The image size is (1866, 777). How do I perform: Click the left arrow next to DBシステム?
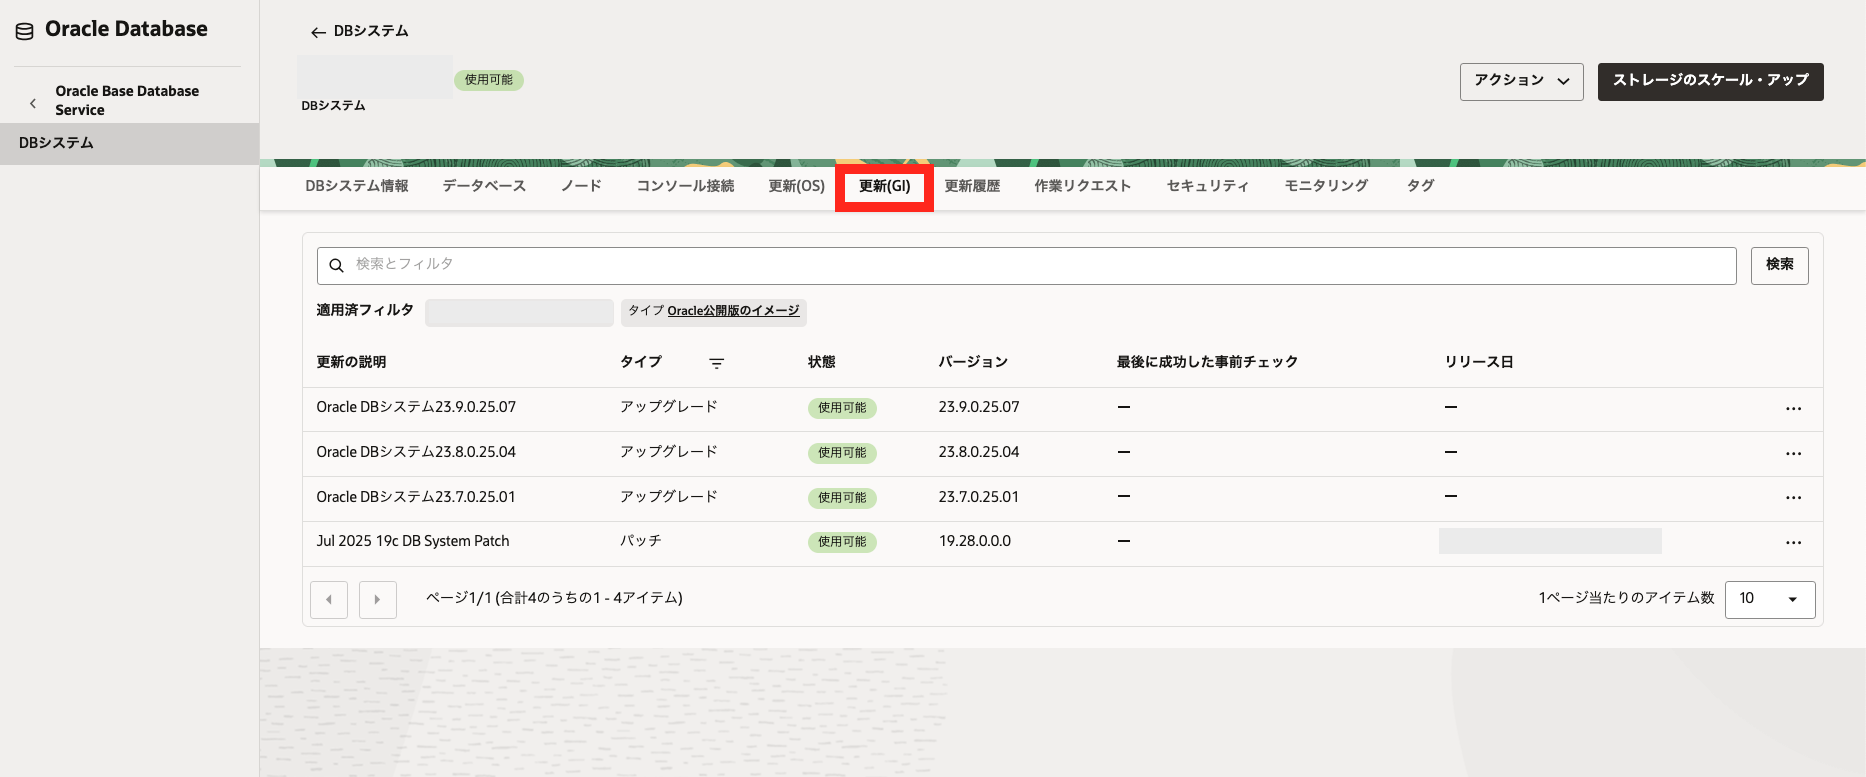click(x=318, y=32)
